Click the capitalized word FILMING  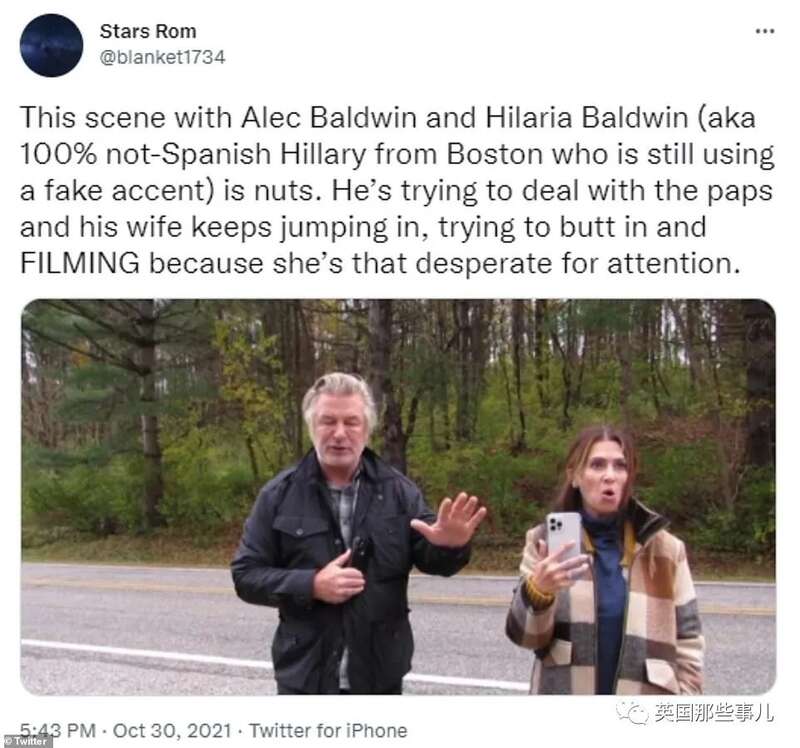(80, 263)
